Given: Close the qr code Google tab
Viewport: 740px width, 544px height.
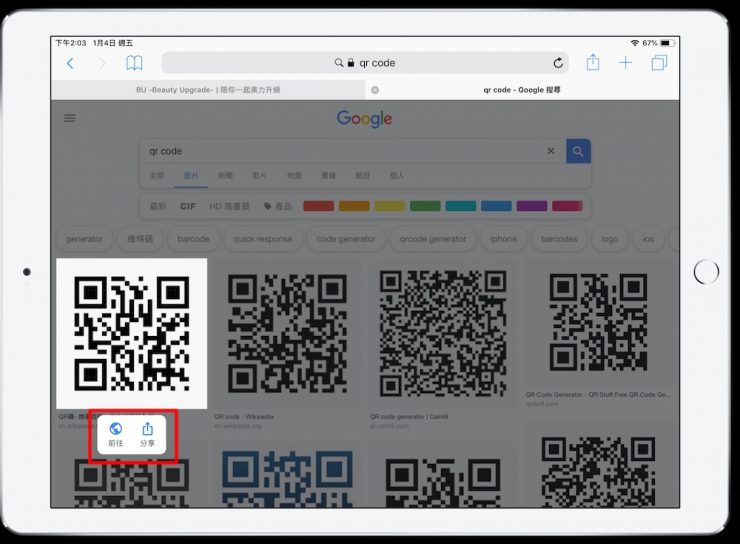Looking at the screenshot, I should 375,90.
